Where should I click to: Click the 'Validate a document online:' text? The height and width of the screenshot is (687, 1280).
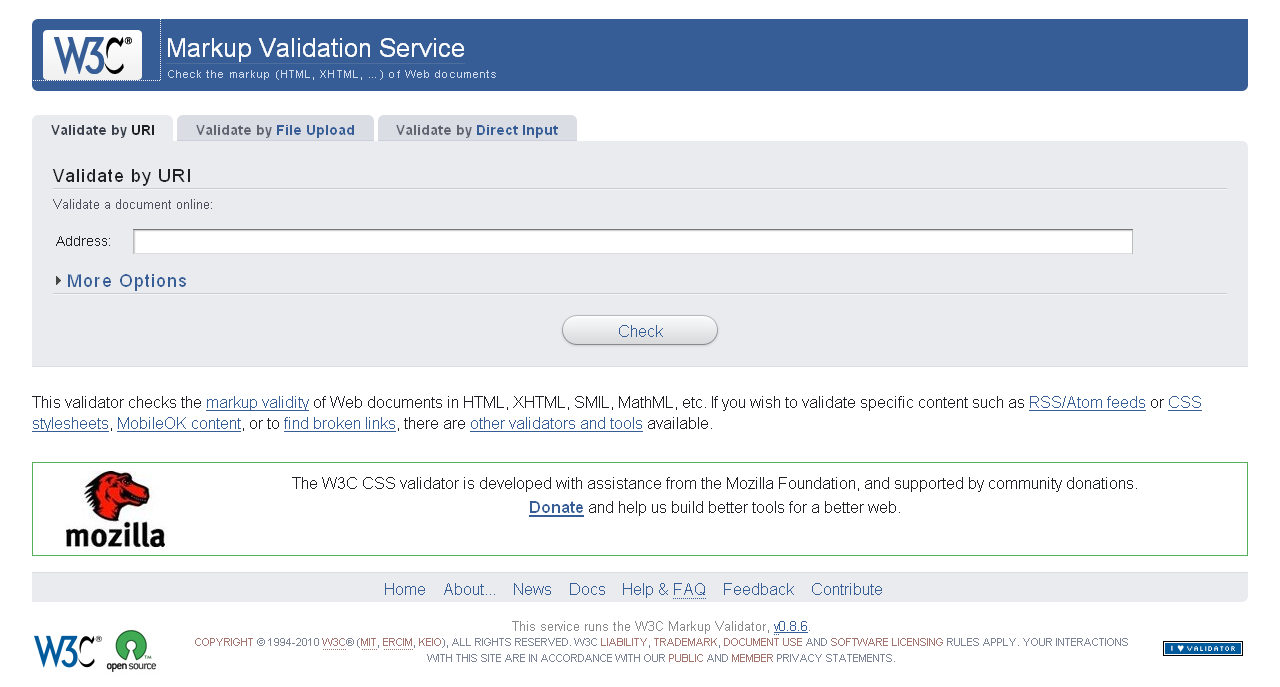click(x=133, y=205)
